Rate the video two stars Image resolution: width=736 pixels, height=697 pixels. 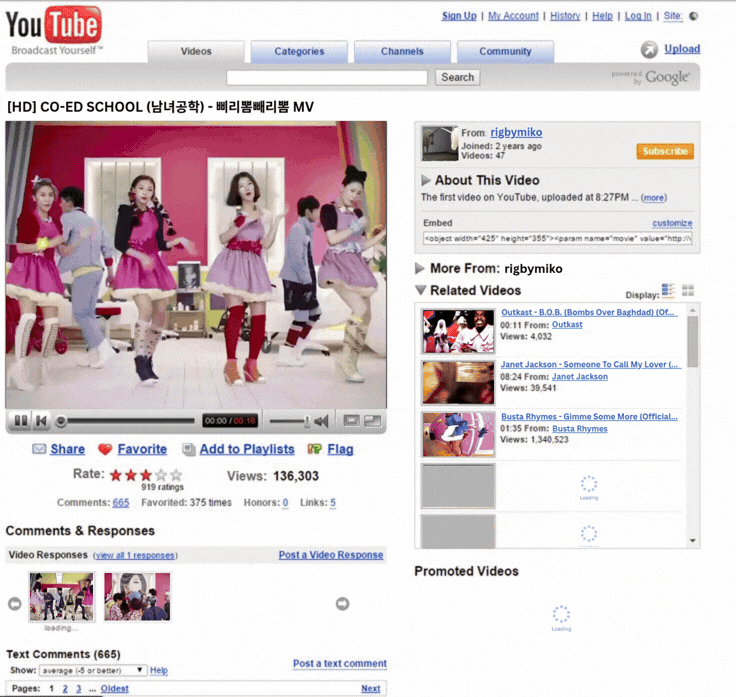(x=131, y=475)
